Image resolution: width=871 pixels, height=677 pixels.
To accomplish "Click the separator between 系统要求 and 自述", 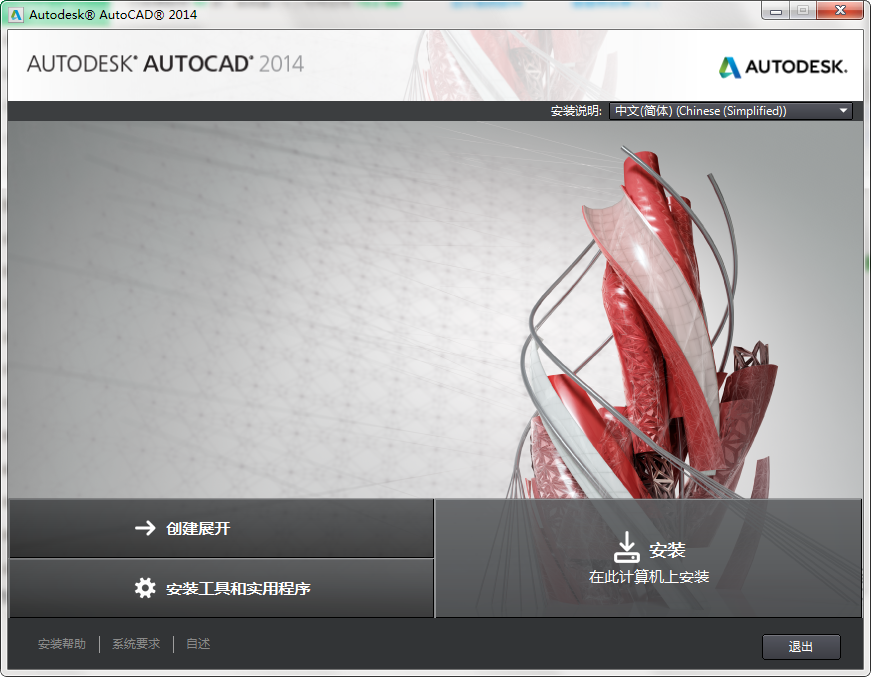I will (172, 644).
